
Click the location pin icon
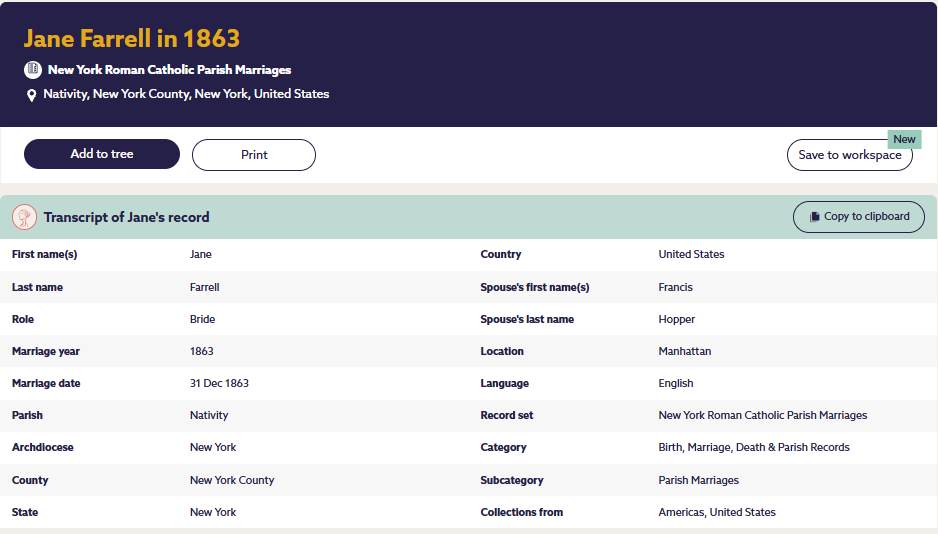tap(32, 95)
